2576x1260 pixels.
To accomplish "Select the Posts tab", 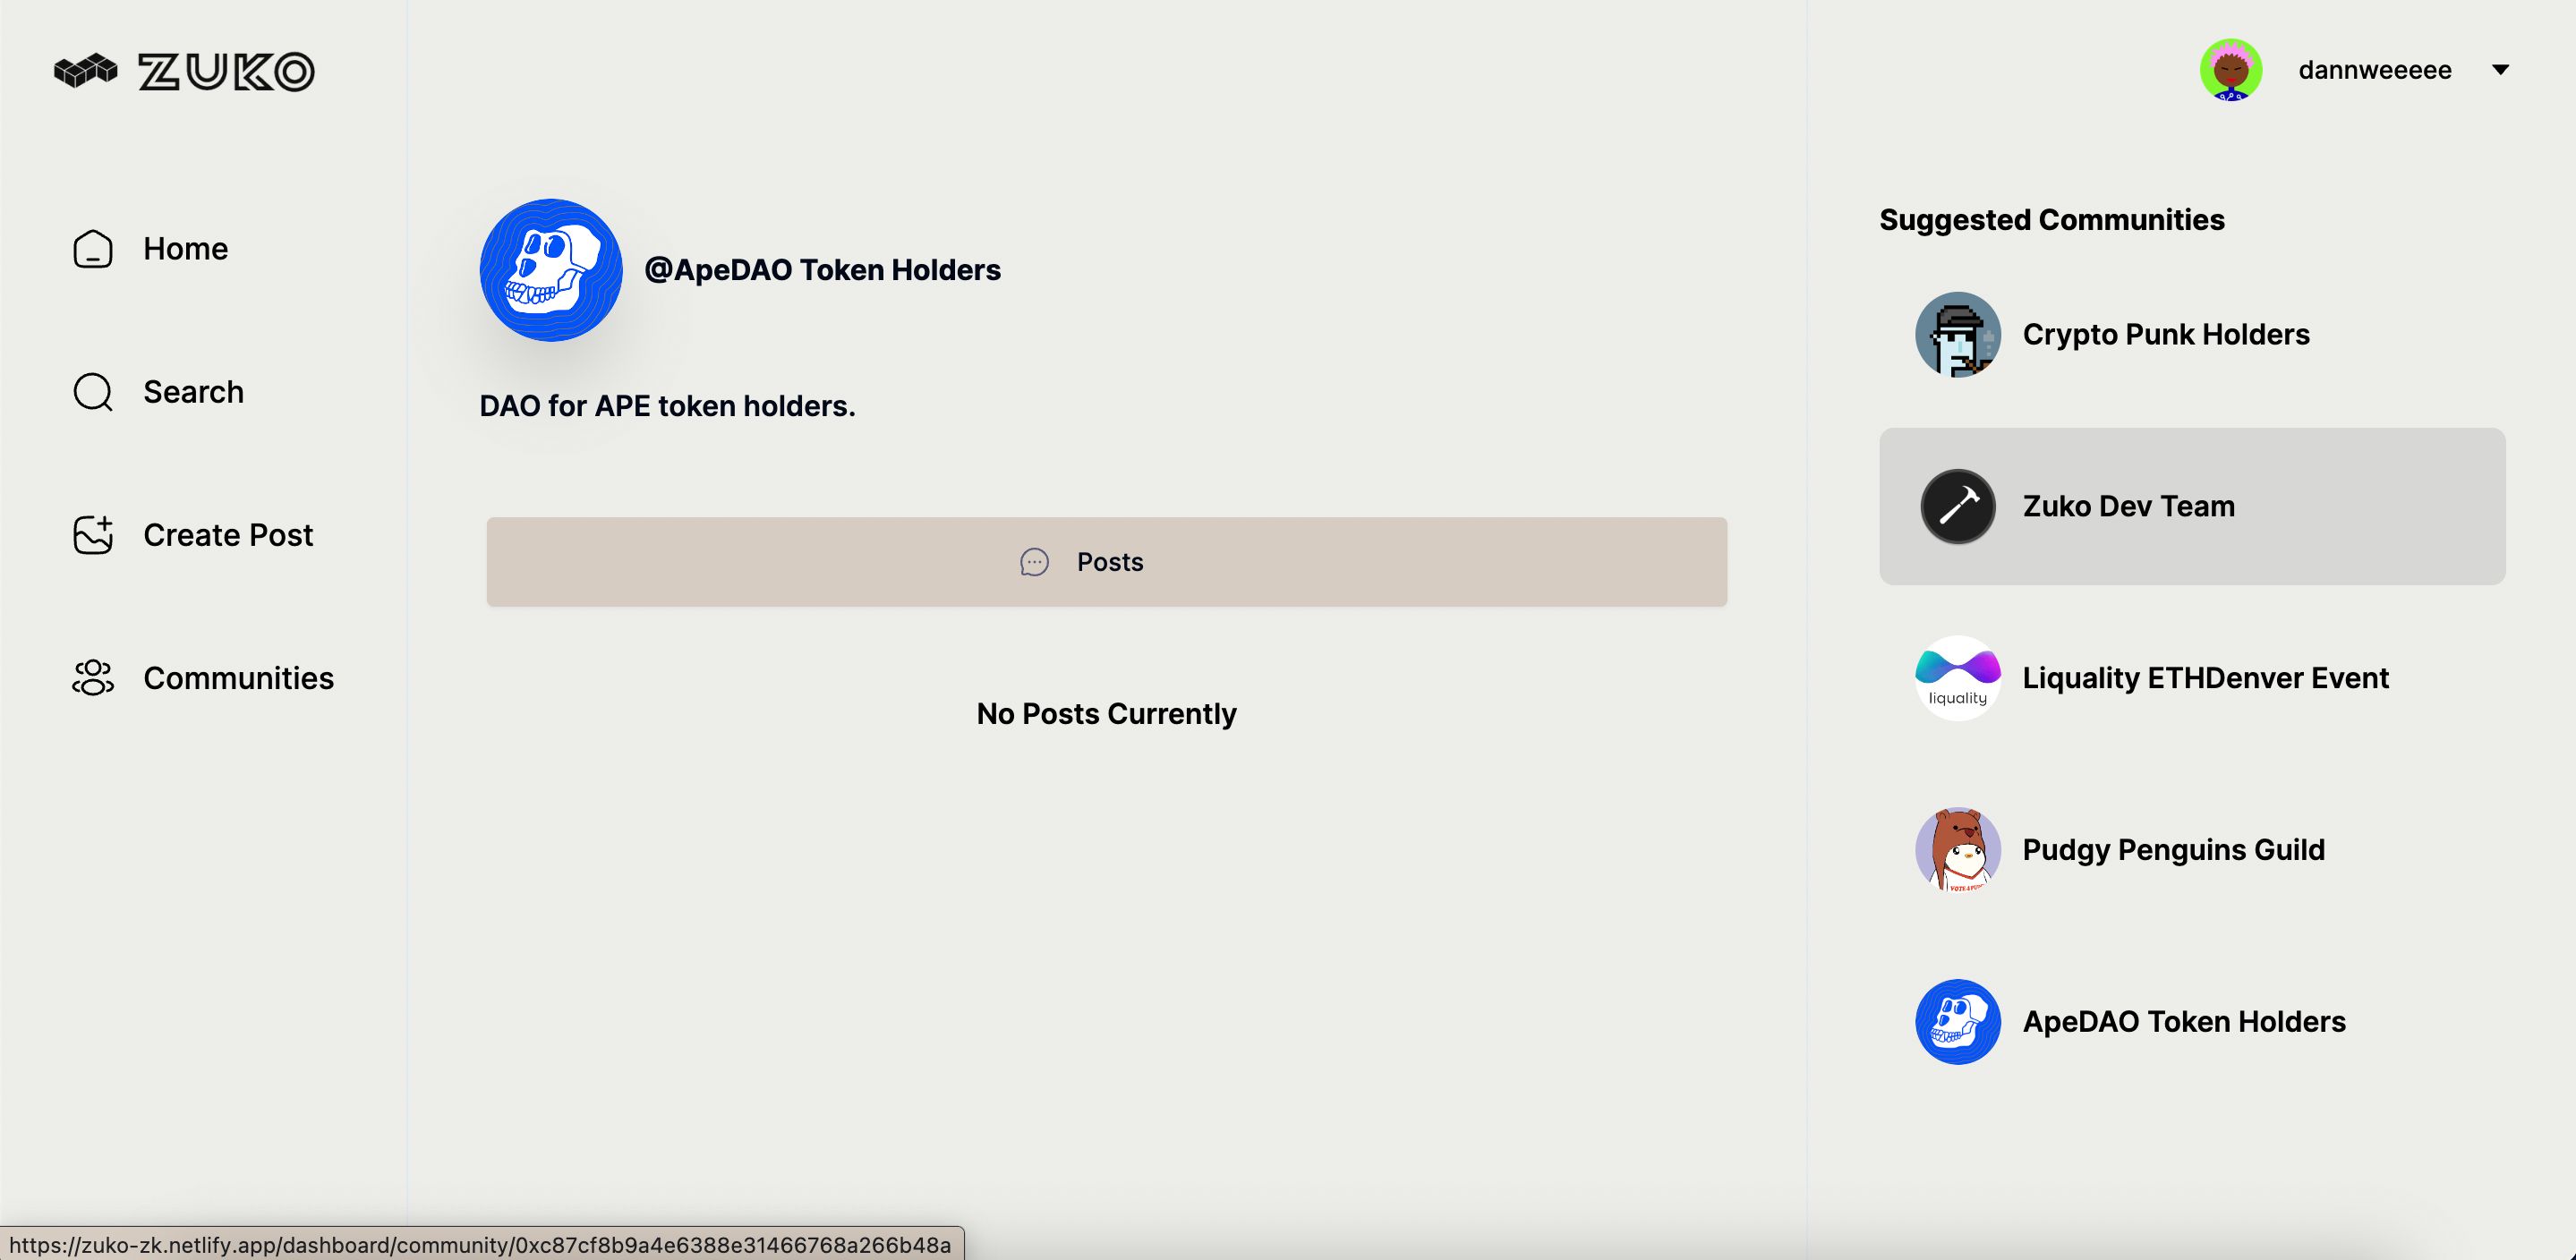I will pos(1107,562).
